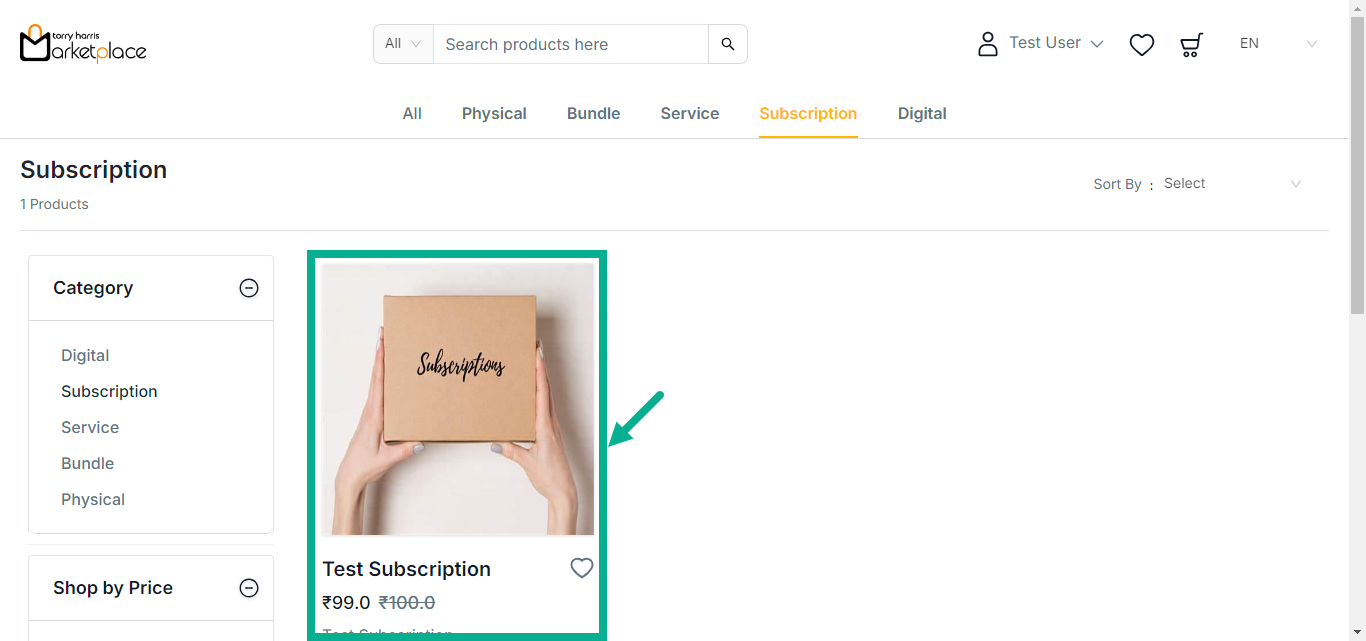The image size is (1366, 641).
Task: Open the EN language dropdown
Action: click(x=1278, y=44)
